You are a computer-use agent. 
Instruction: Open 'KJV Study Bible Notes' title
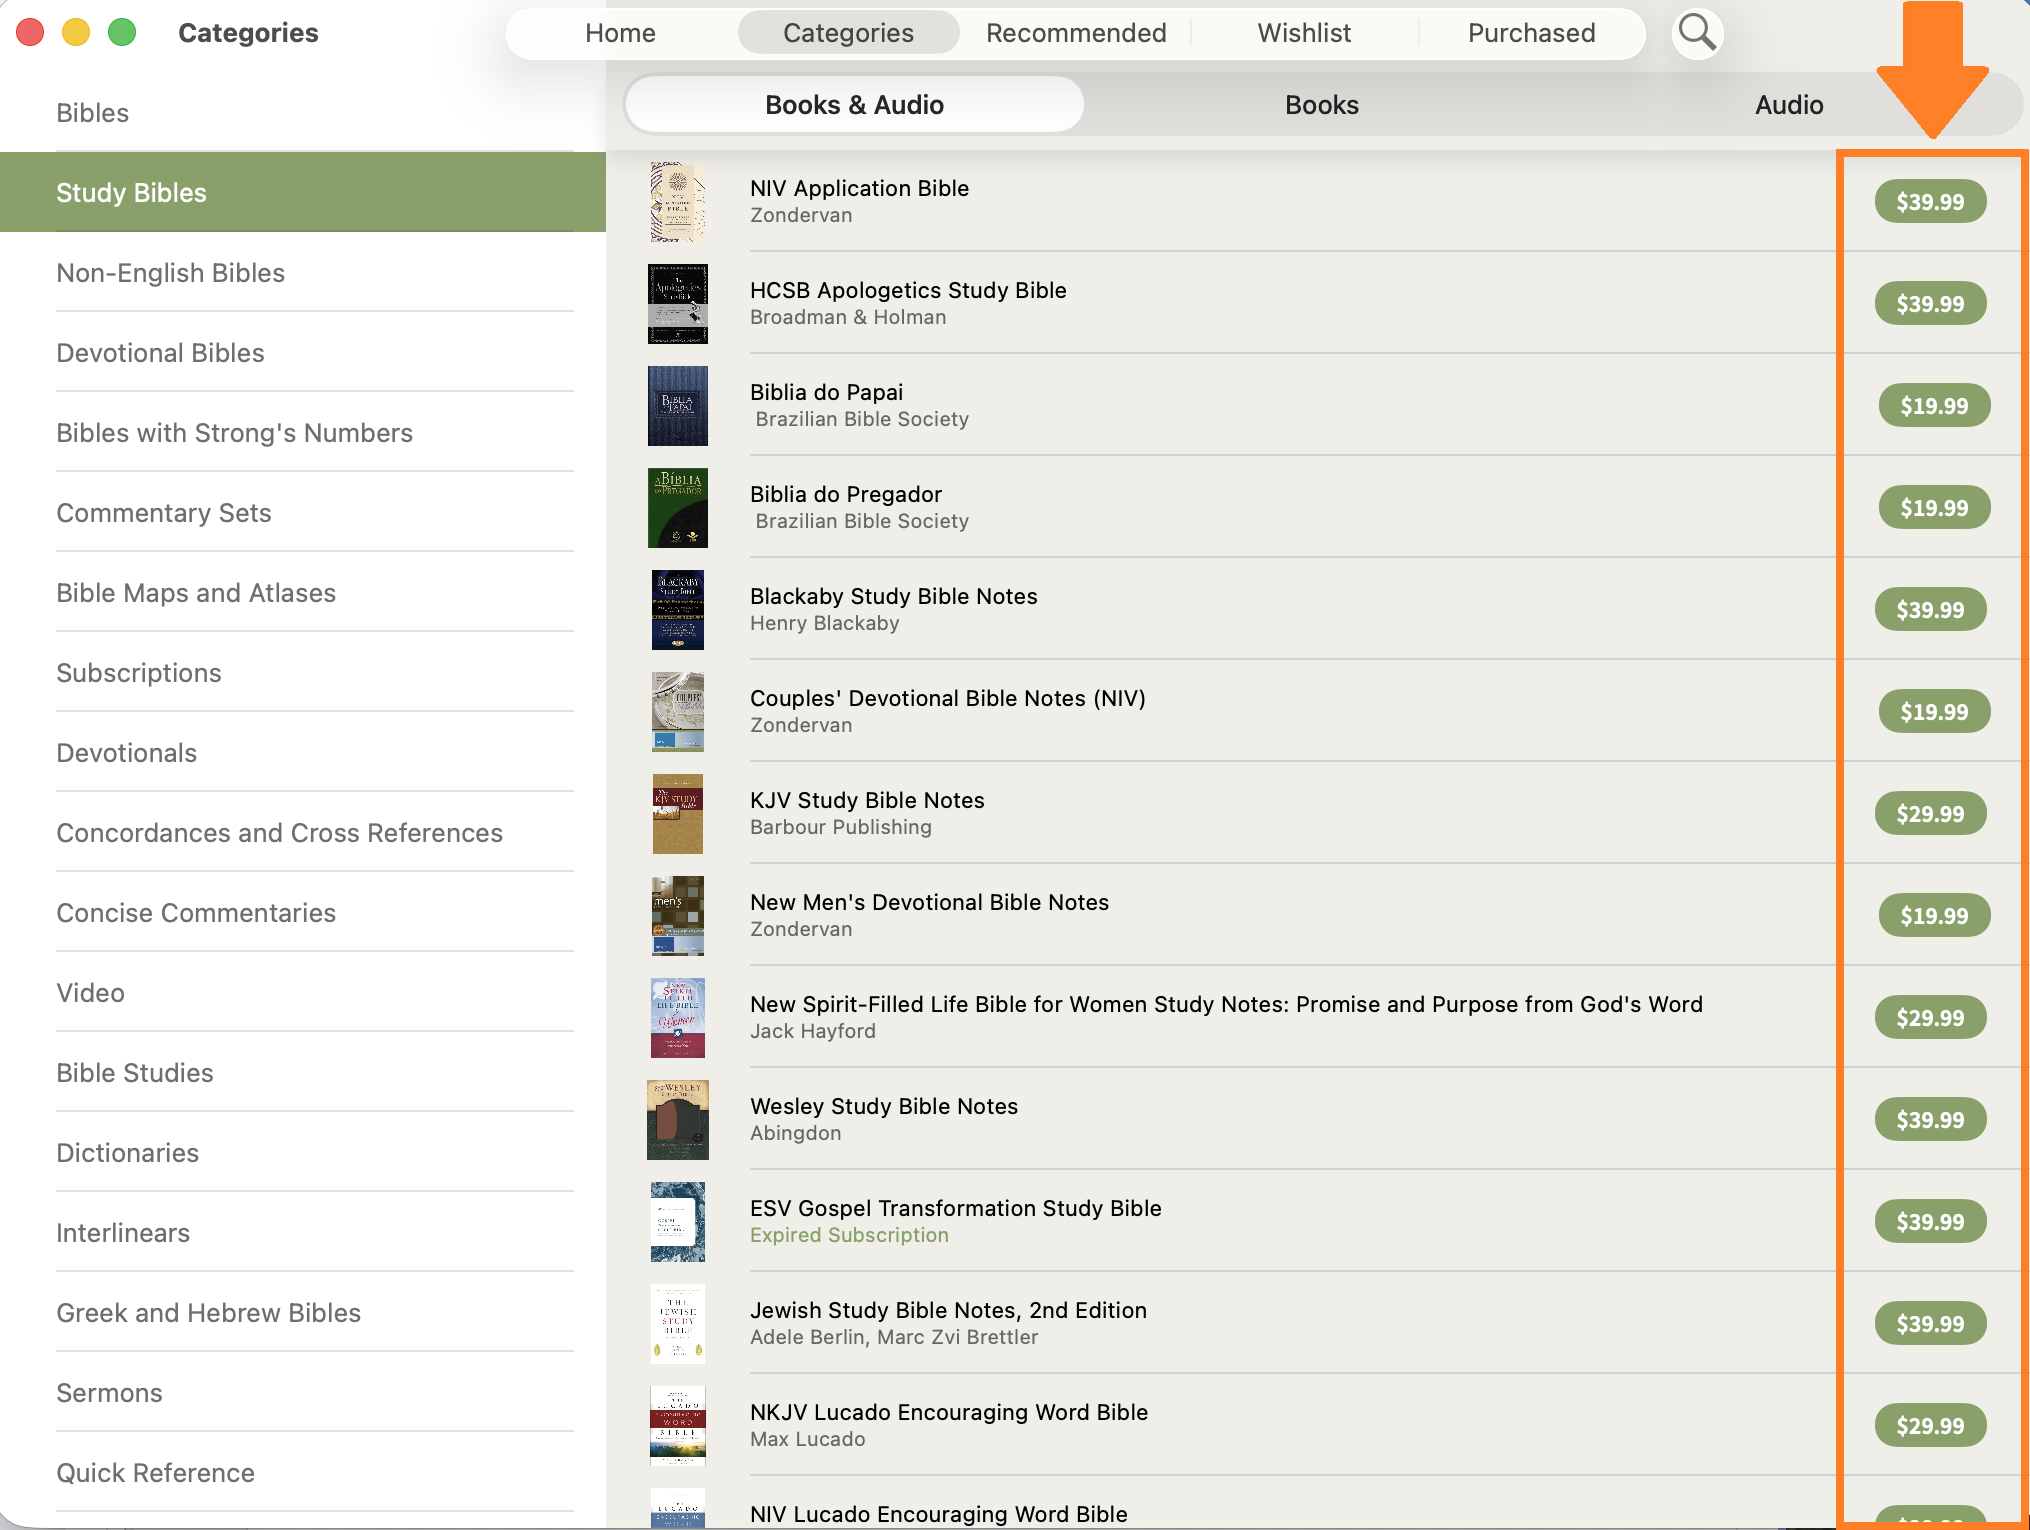click(867, 800)
